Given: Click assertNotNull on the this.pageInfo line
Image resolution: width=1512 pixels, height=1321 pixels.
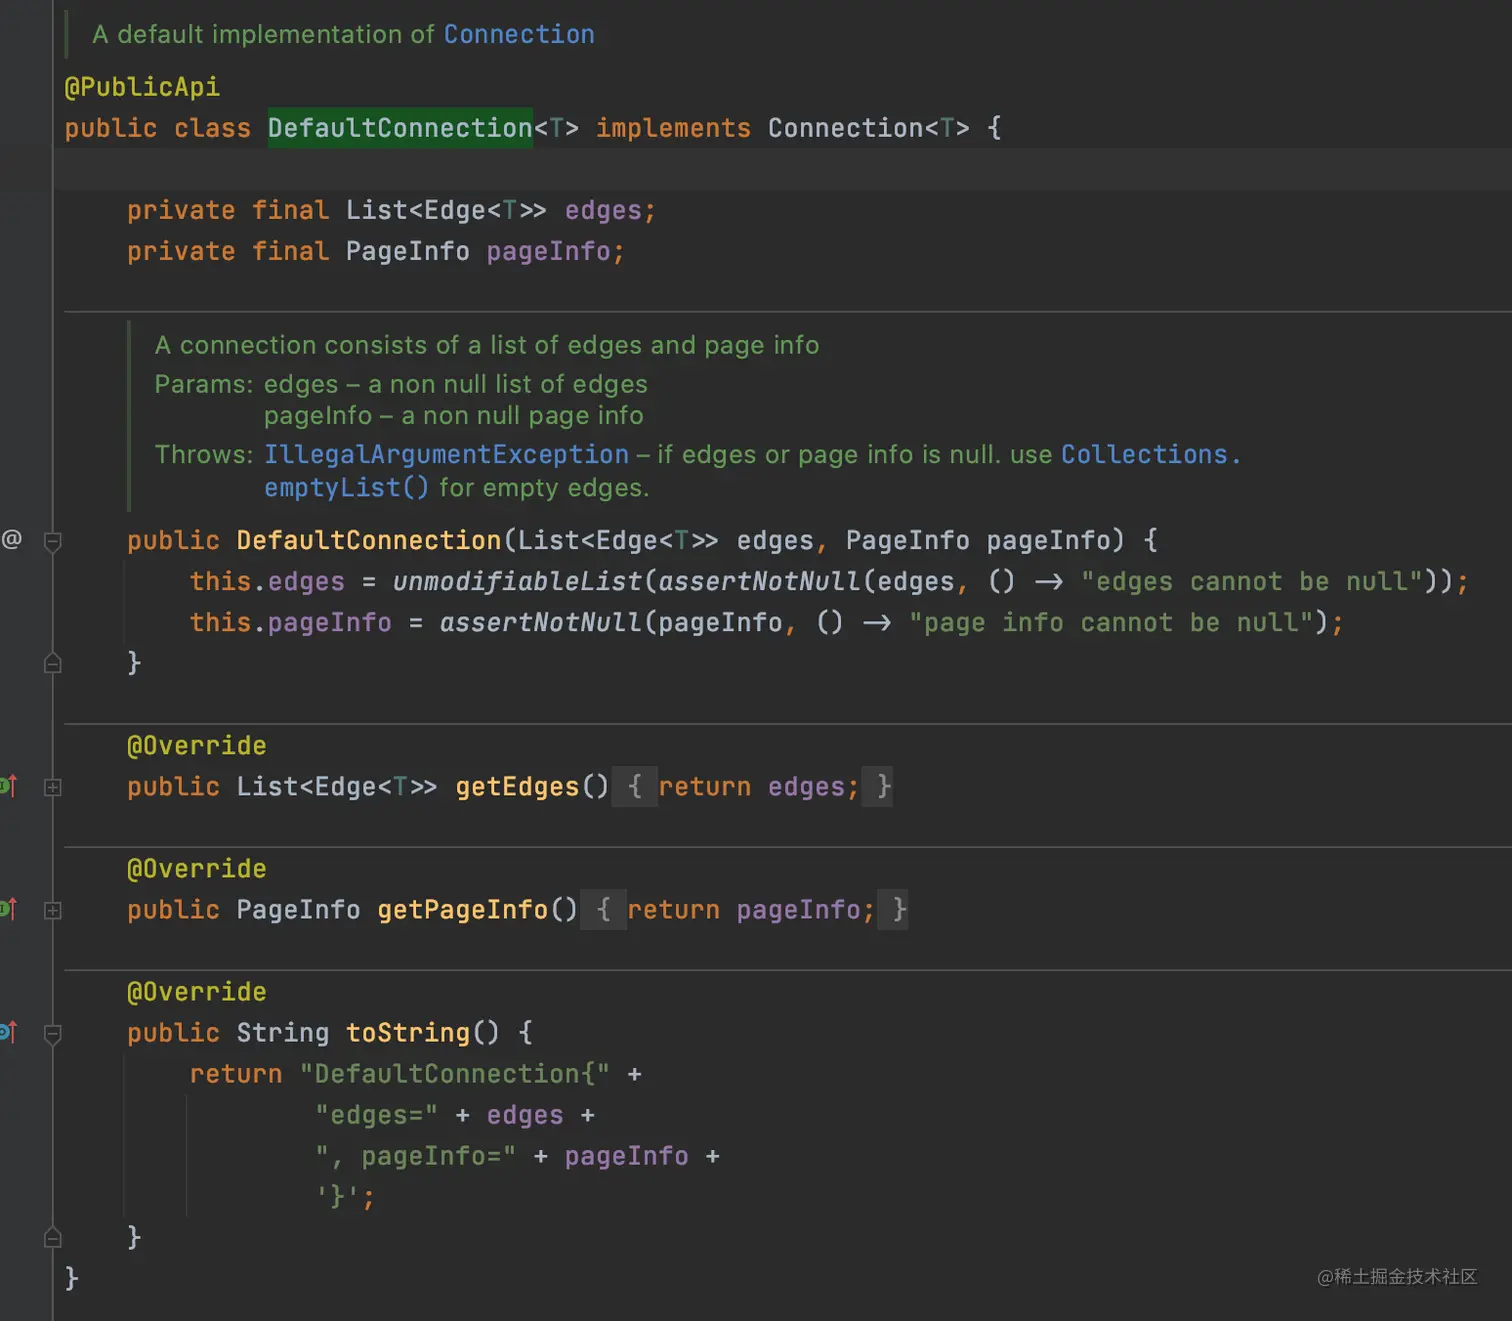Looking at the screenshot, I should [x=541, y=622].
